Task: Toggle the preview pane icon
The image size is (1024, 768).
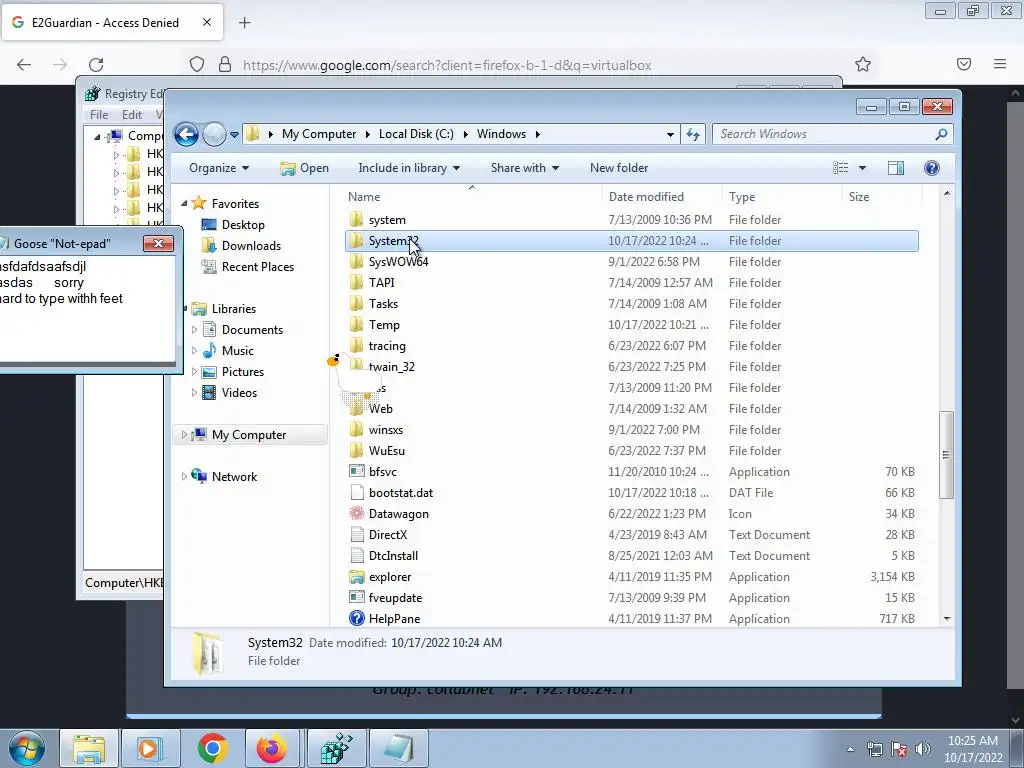Action: (895, 168)
